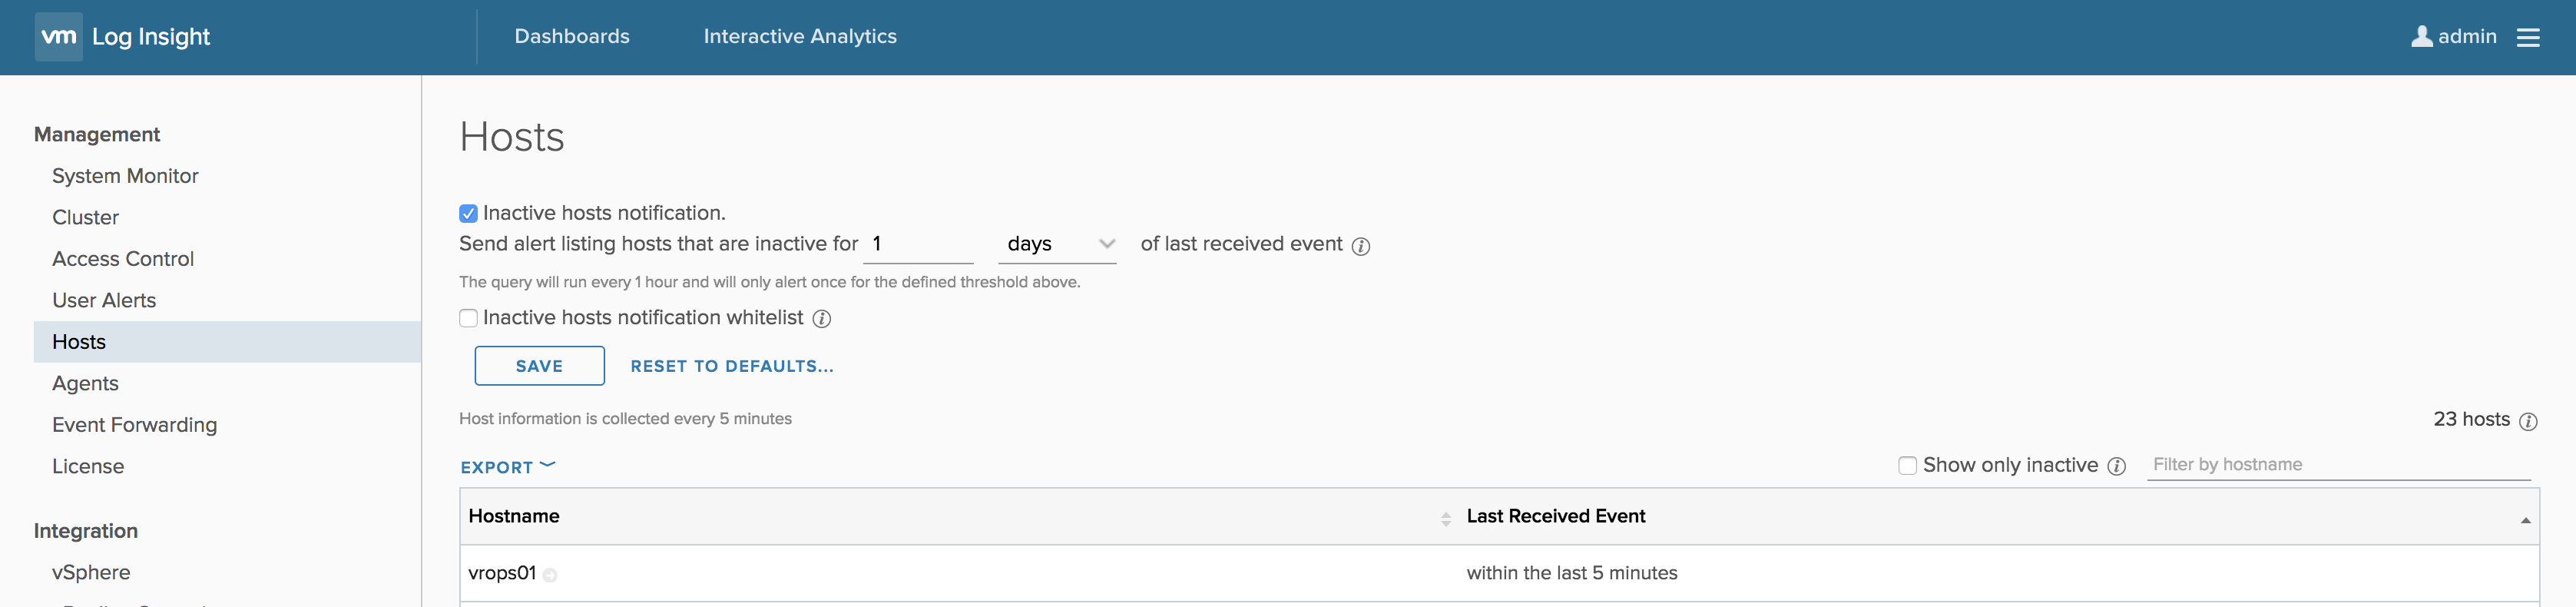Enable Inactive hosts notification whitelist checkbox
This screenshot has height=607, width=2576.
tap(468, 318)
